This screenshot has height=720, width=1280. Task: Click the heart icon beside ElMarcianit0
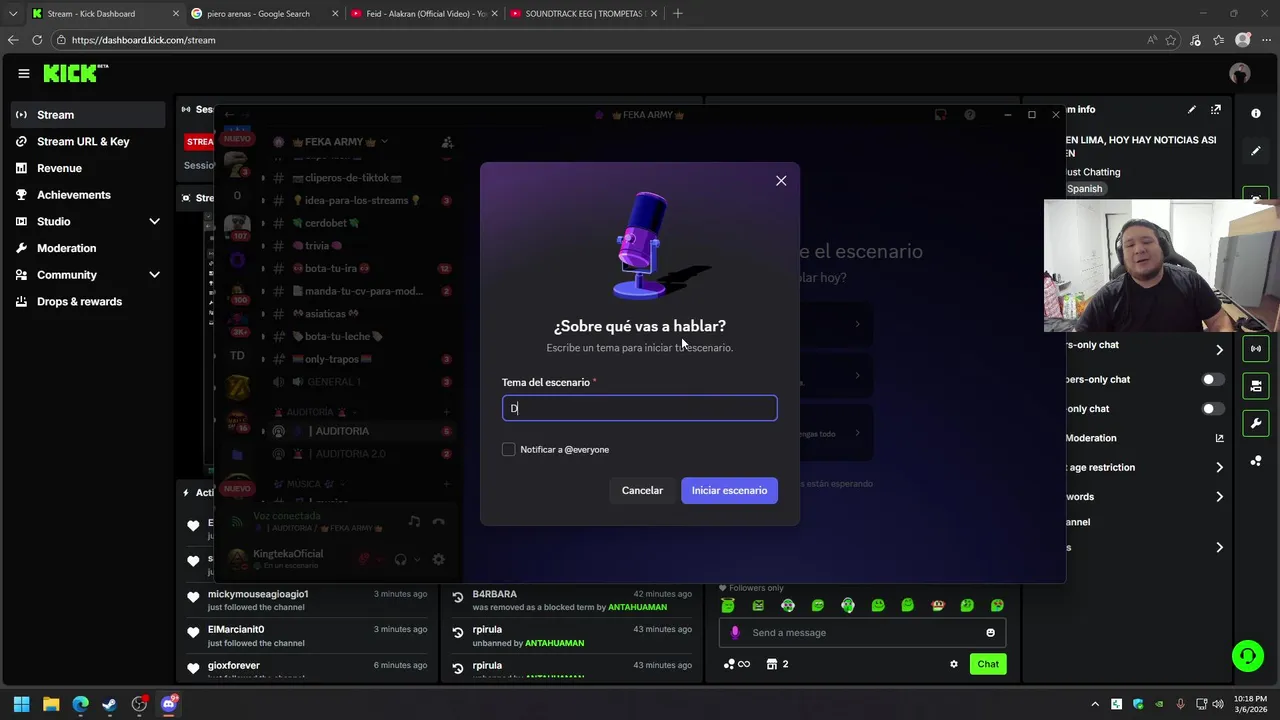coord(193,633)
